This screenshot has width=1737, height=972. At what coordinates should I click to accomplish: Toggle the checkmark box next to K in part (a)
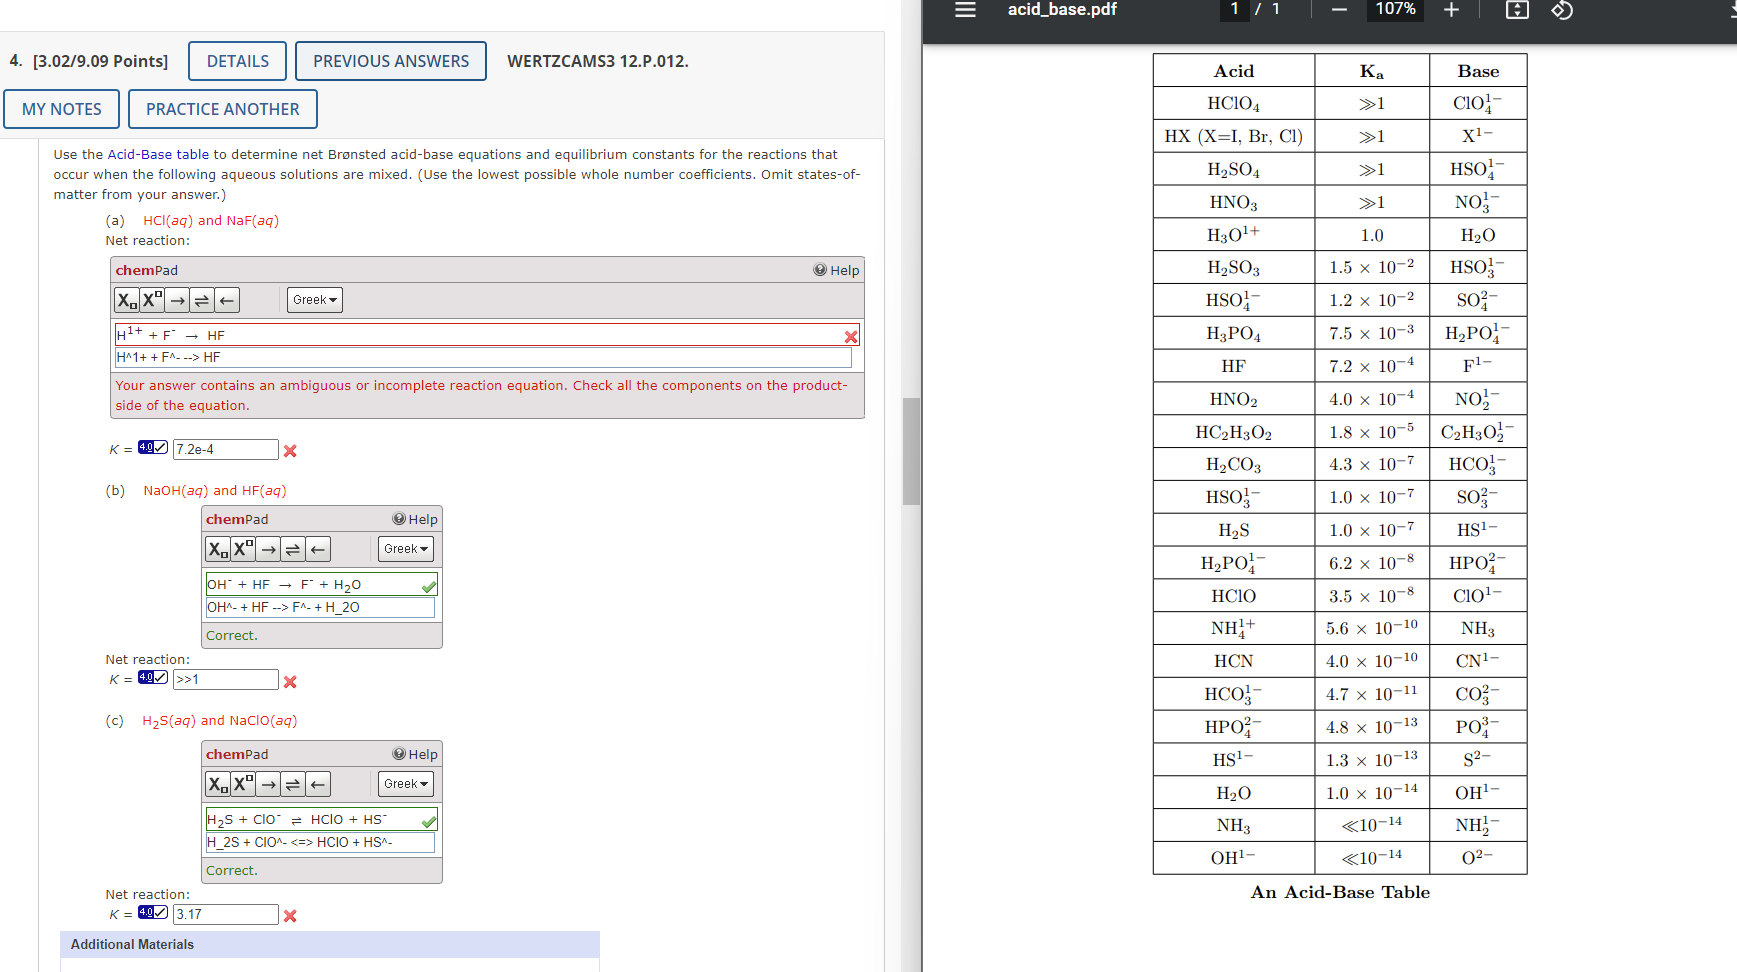(150, 447)
